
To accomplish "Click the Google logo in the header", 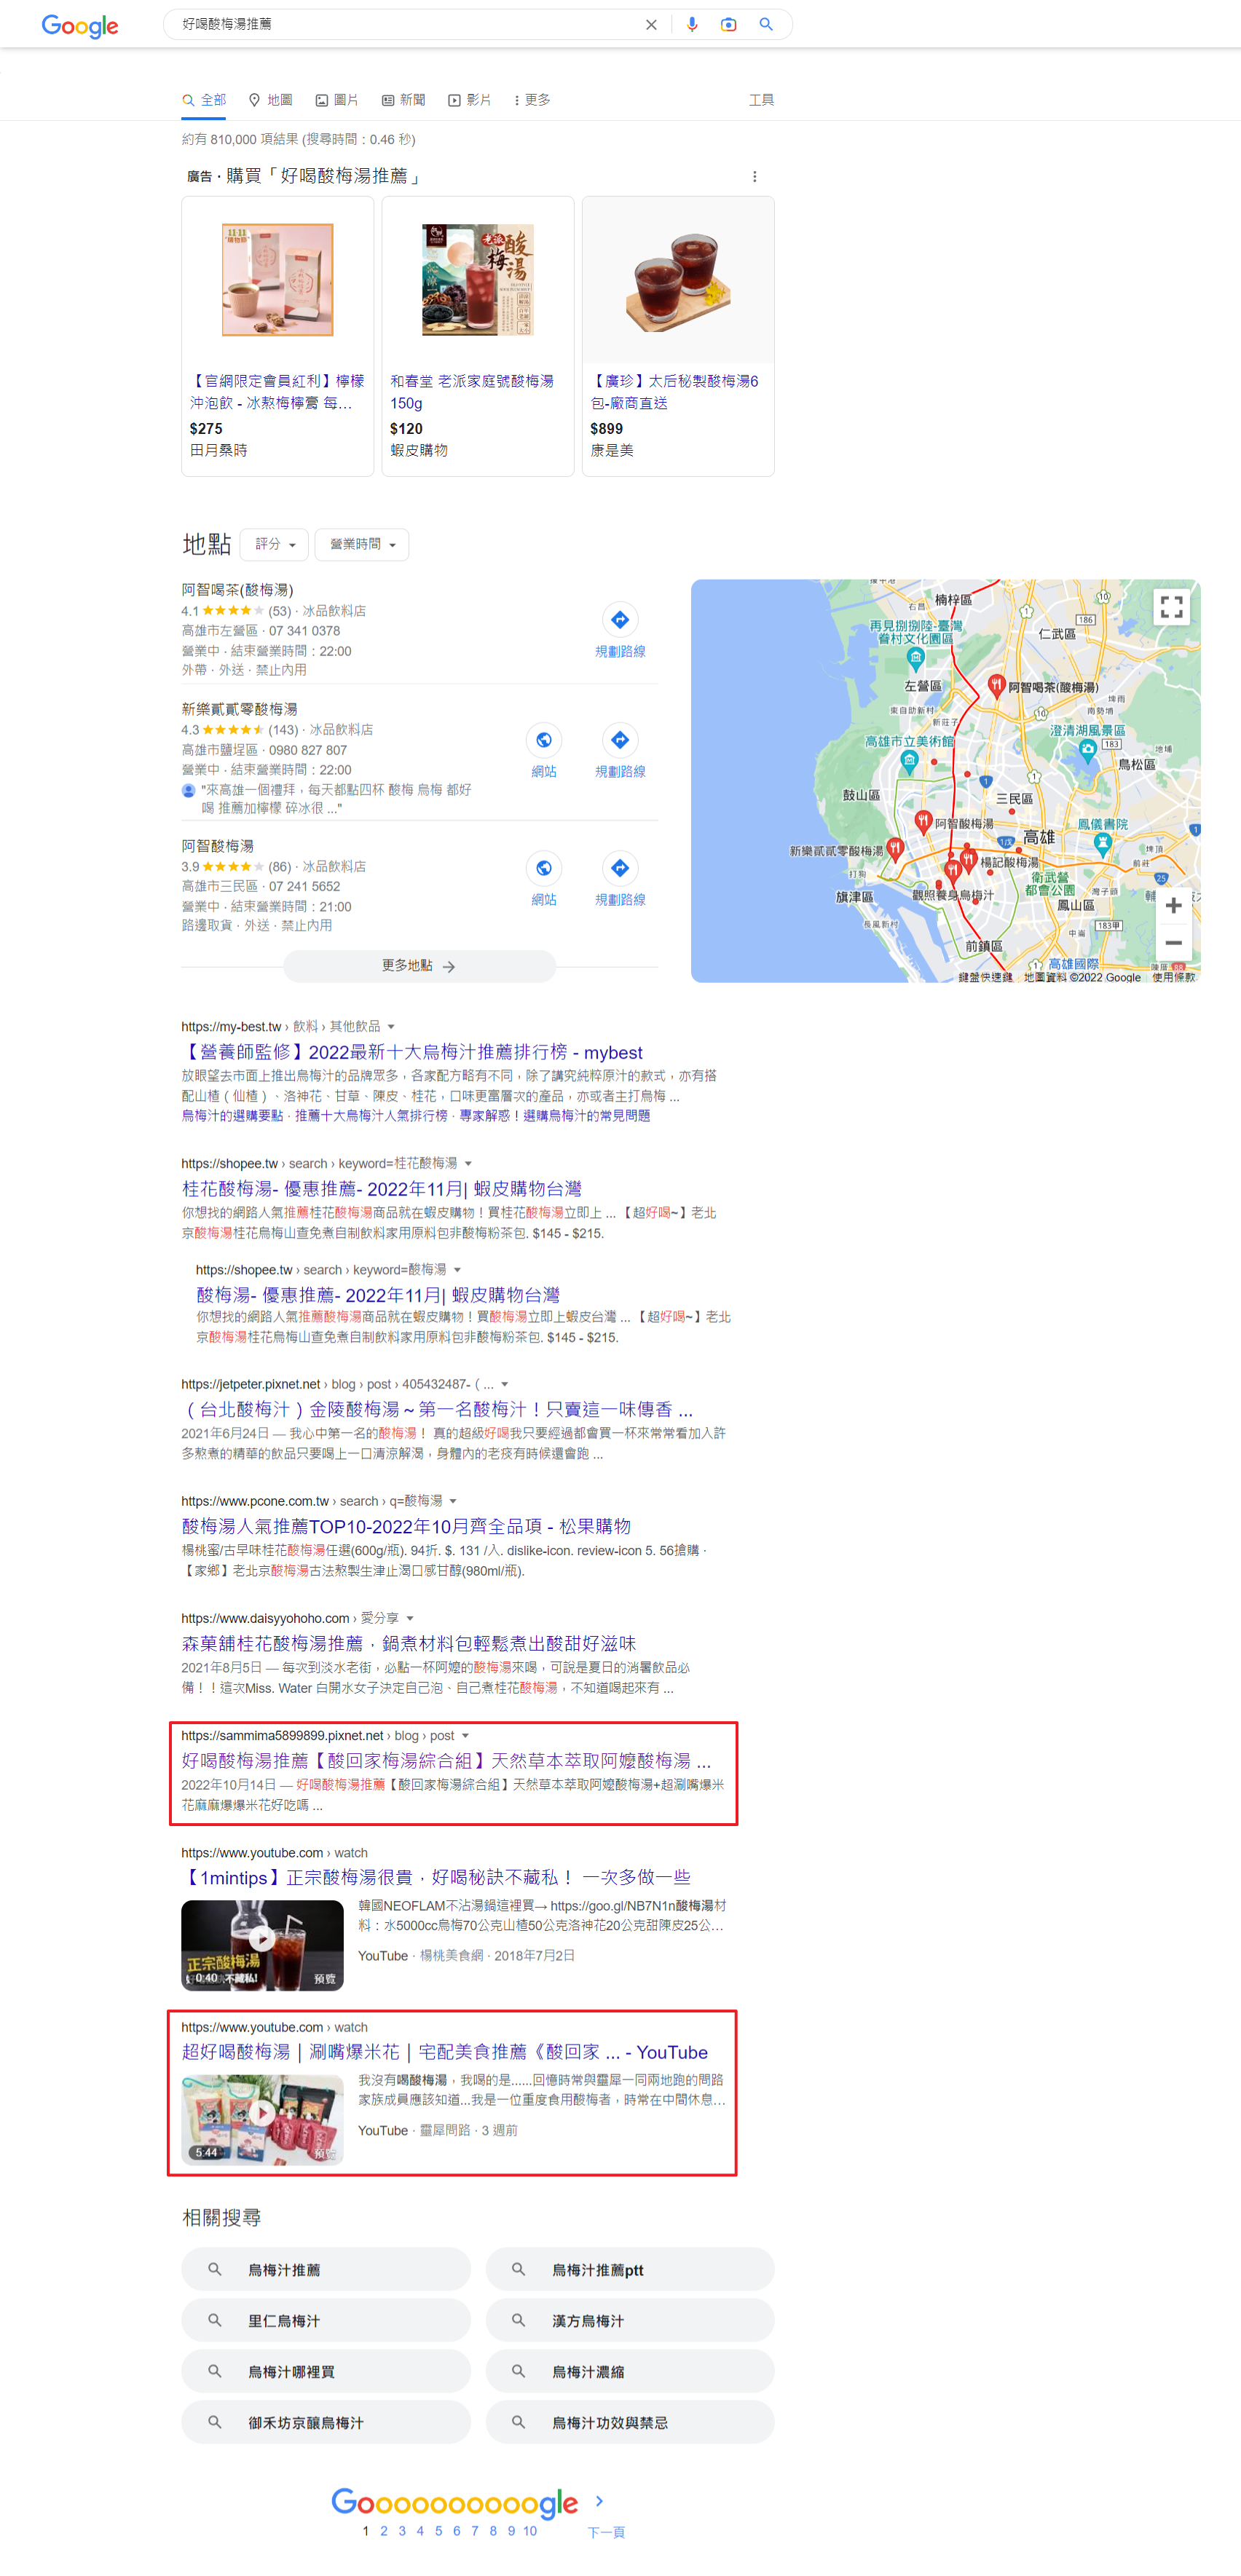I will (x=80, y=25).
